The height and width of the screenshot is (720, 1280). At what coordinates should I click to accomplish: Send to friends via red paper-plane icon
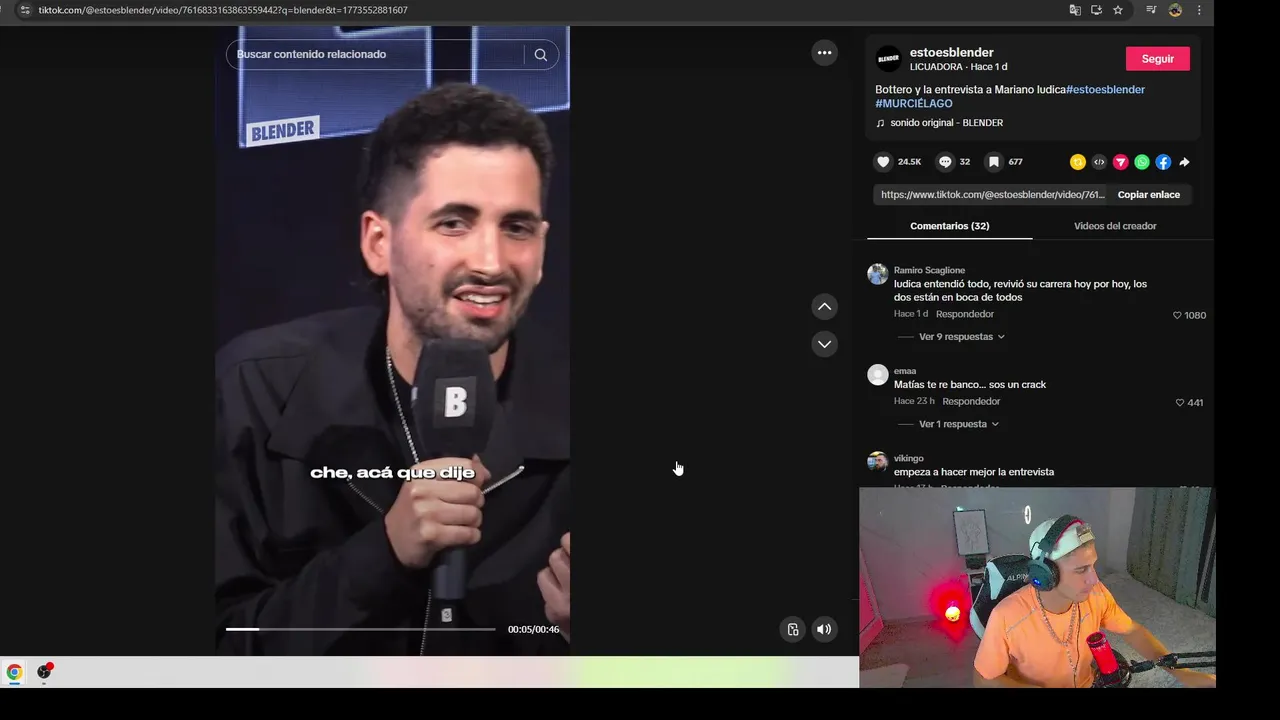point(1120,162)
